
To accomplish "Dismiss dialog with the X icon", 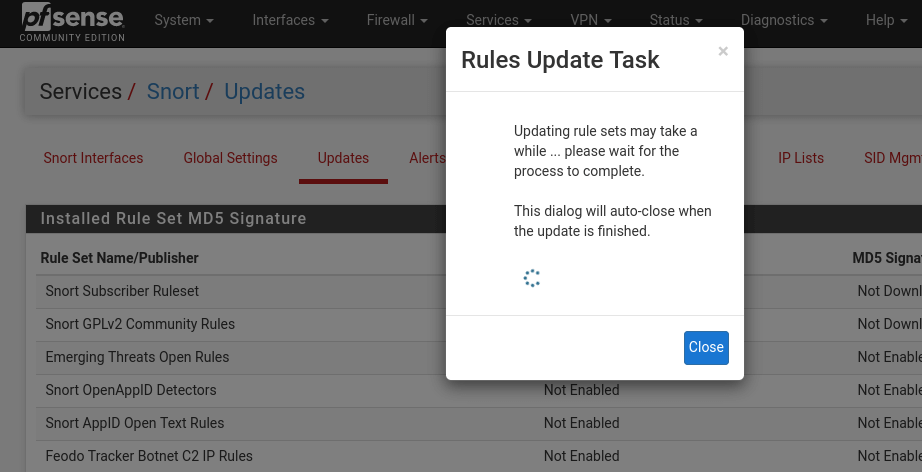I will coord(723,52).
